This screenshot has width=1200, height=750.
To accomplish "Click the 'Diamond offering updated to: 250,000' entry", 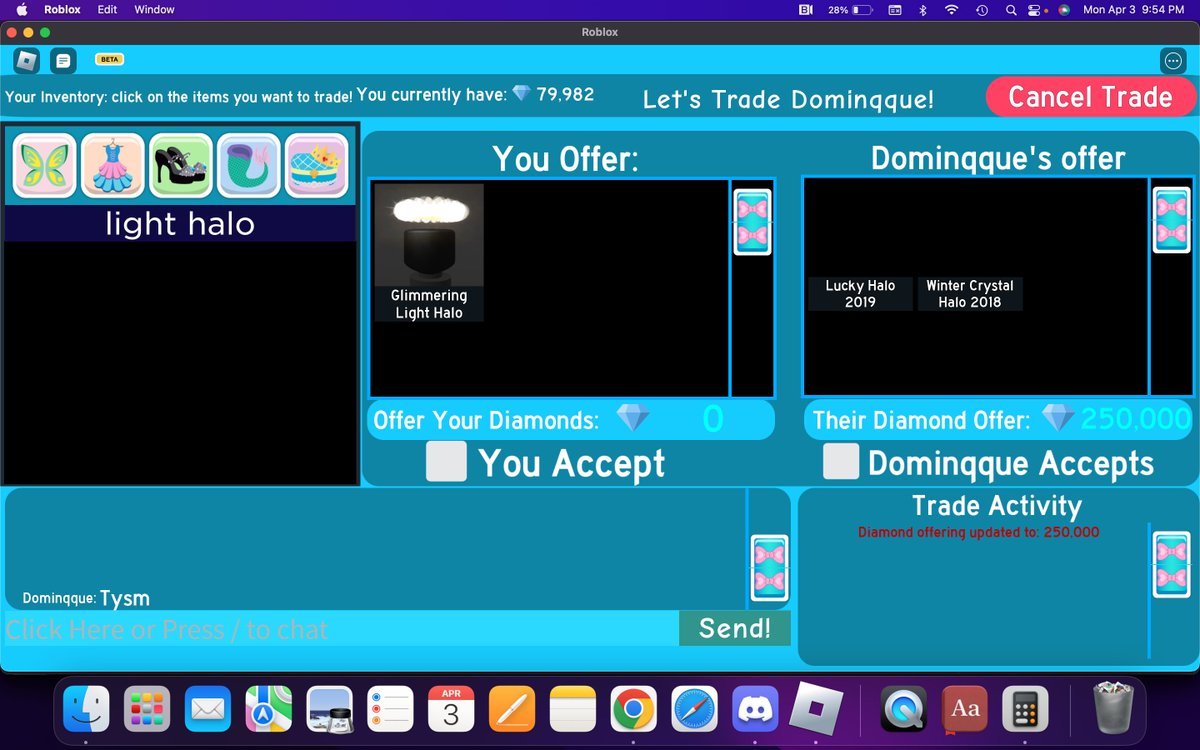I will (978, 532).
